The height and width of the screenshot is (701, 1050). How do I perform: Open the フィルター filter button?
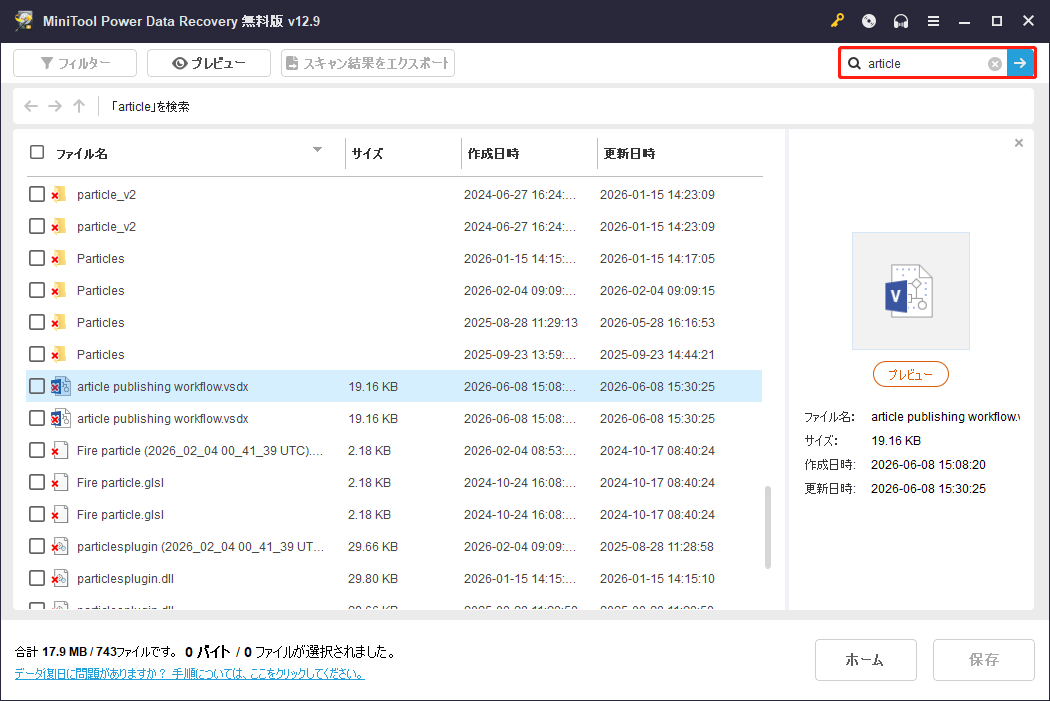75,63
